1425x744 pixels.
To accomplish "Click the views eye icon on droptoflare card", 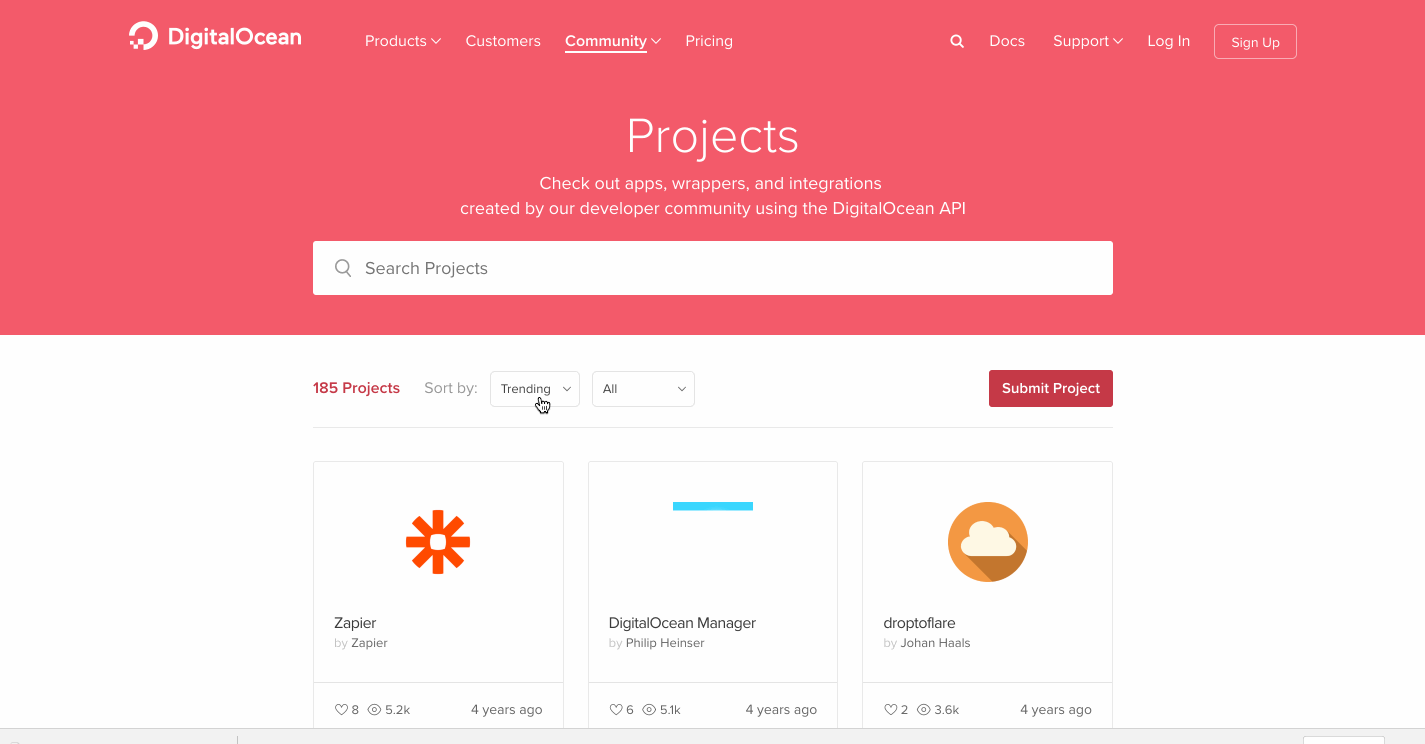I will tap(923, 709).
